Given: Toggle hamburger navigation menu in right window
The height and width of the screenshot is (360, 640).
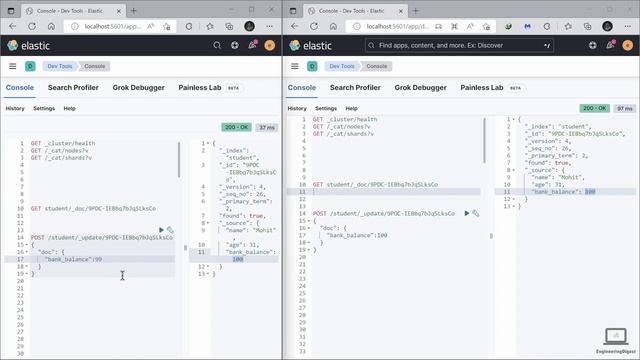Looking at the screenshot, I should click(x=295, y=66).
